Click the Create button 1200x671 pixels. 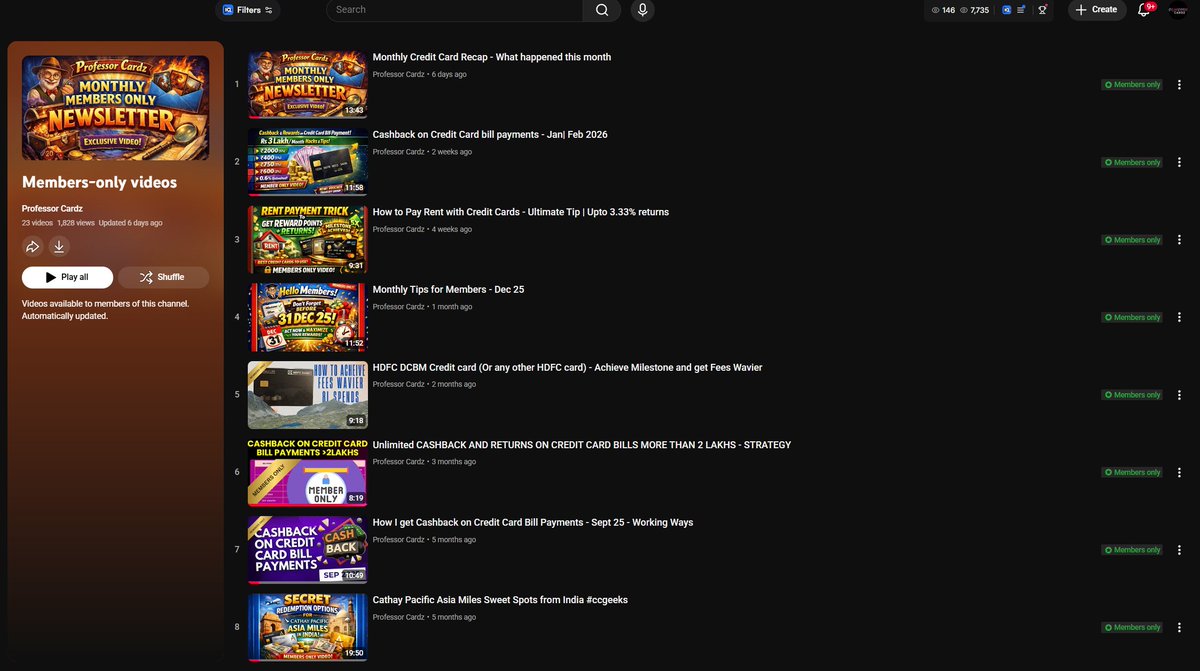[x=1096, y=10]
